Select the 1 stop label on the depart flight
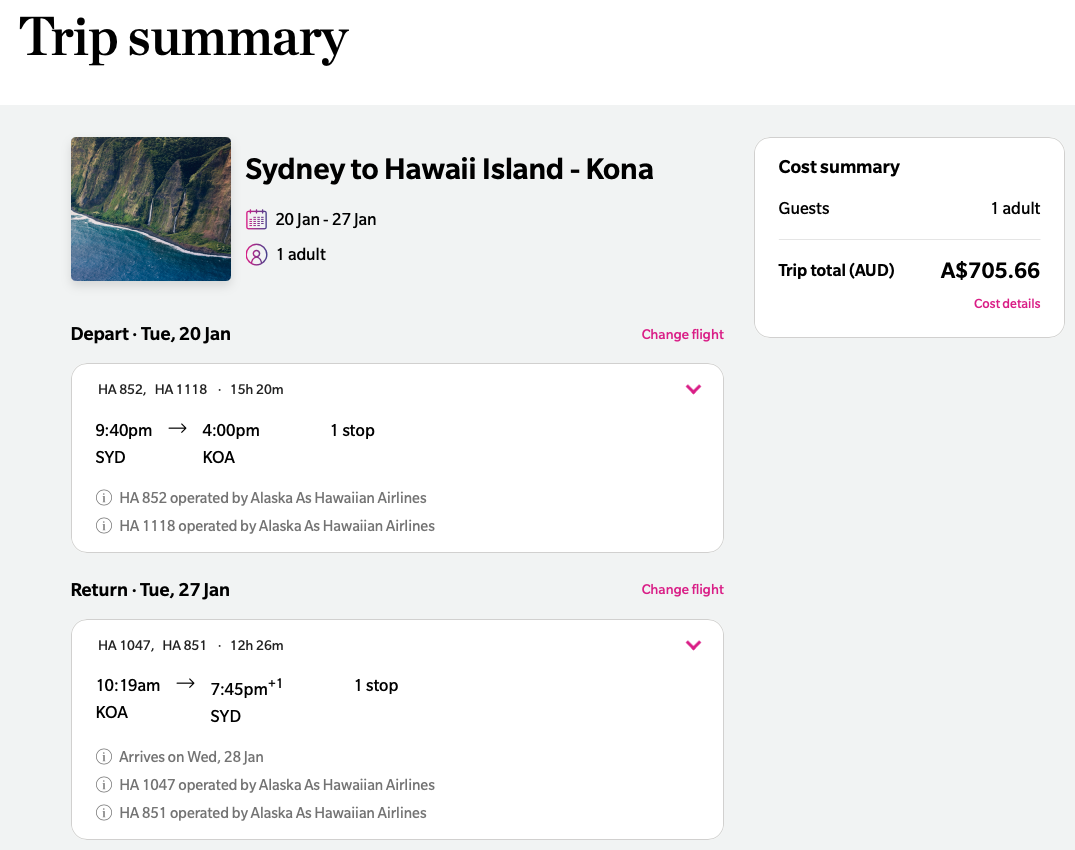This screenshot has width=1075, height=850. pyautogui.click(x=352, y=430)
